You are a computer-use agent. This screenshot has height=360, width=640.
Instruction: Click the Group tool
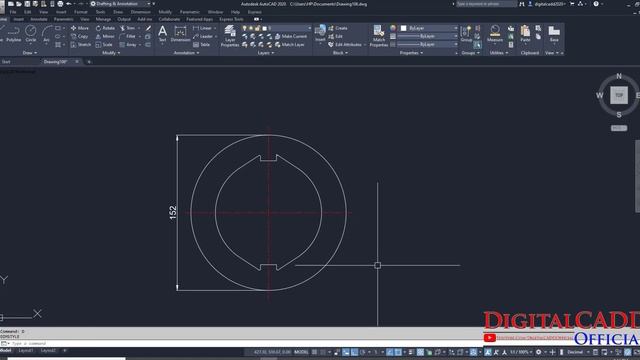point(466,34)
